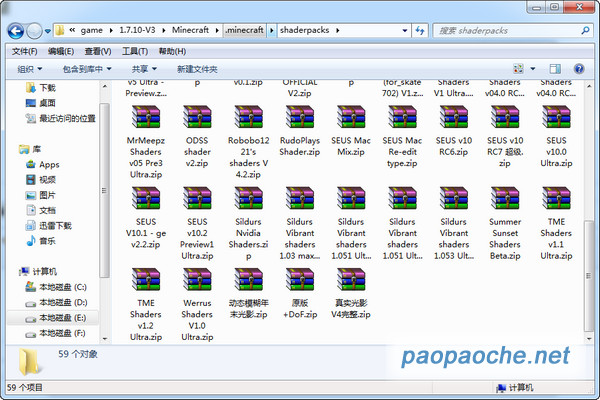The width and height of the screenshot is (600, 400).
Task: Open the 工具(T) menu
Action: pyautogui.click(x=135, y=51)
